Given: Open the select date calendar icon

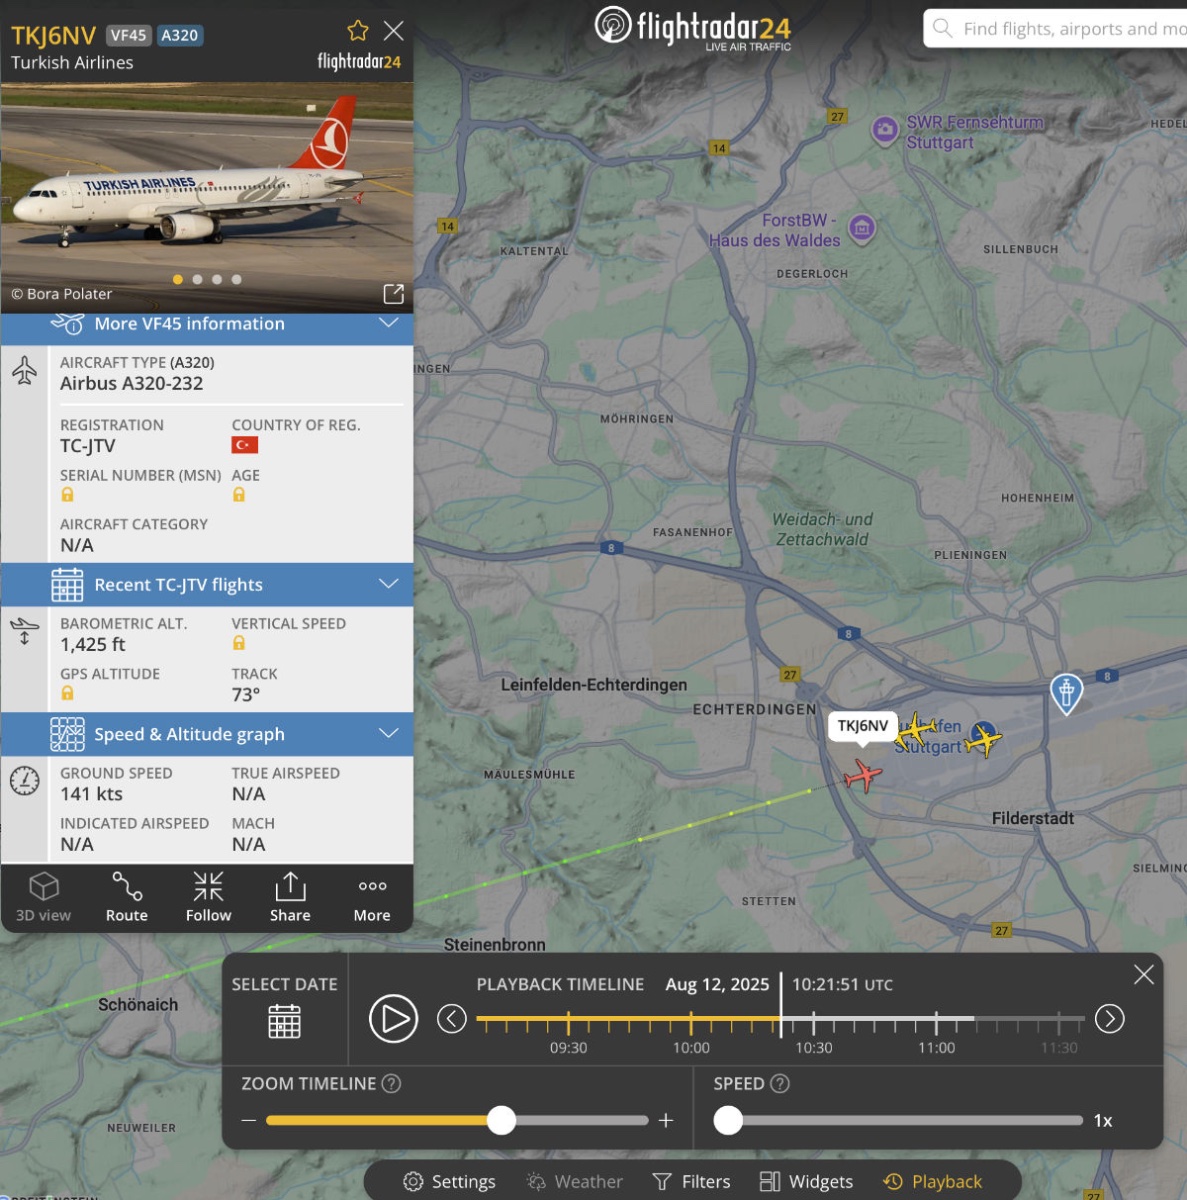Looking at the screenshot, I should point(284,1021).
